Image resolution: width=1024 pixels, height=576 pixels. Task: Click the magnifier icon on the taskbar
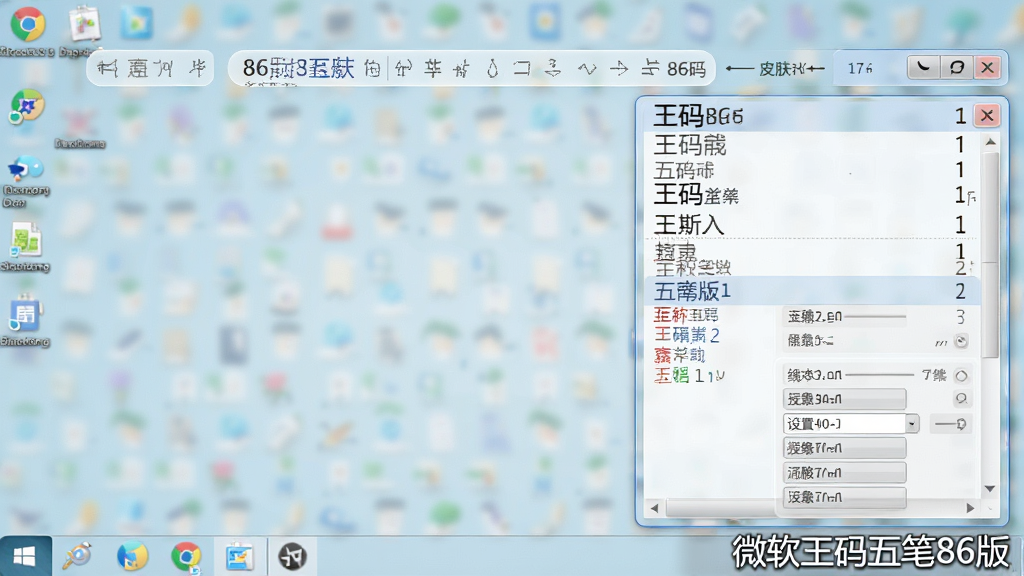pyautogui.click(x=77, y=556)
